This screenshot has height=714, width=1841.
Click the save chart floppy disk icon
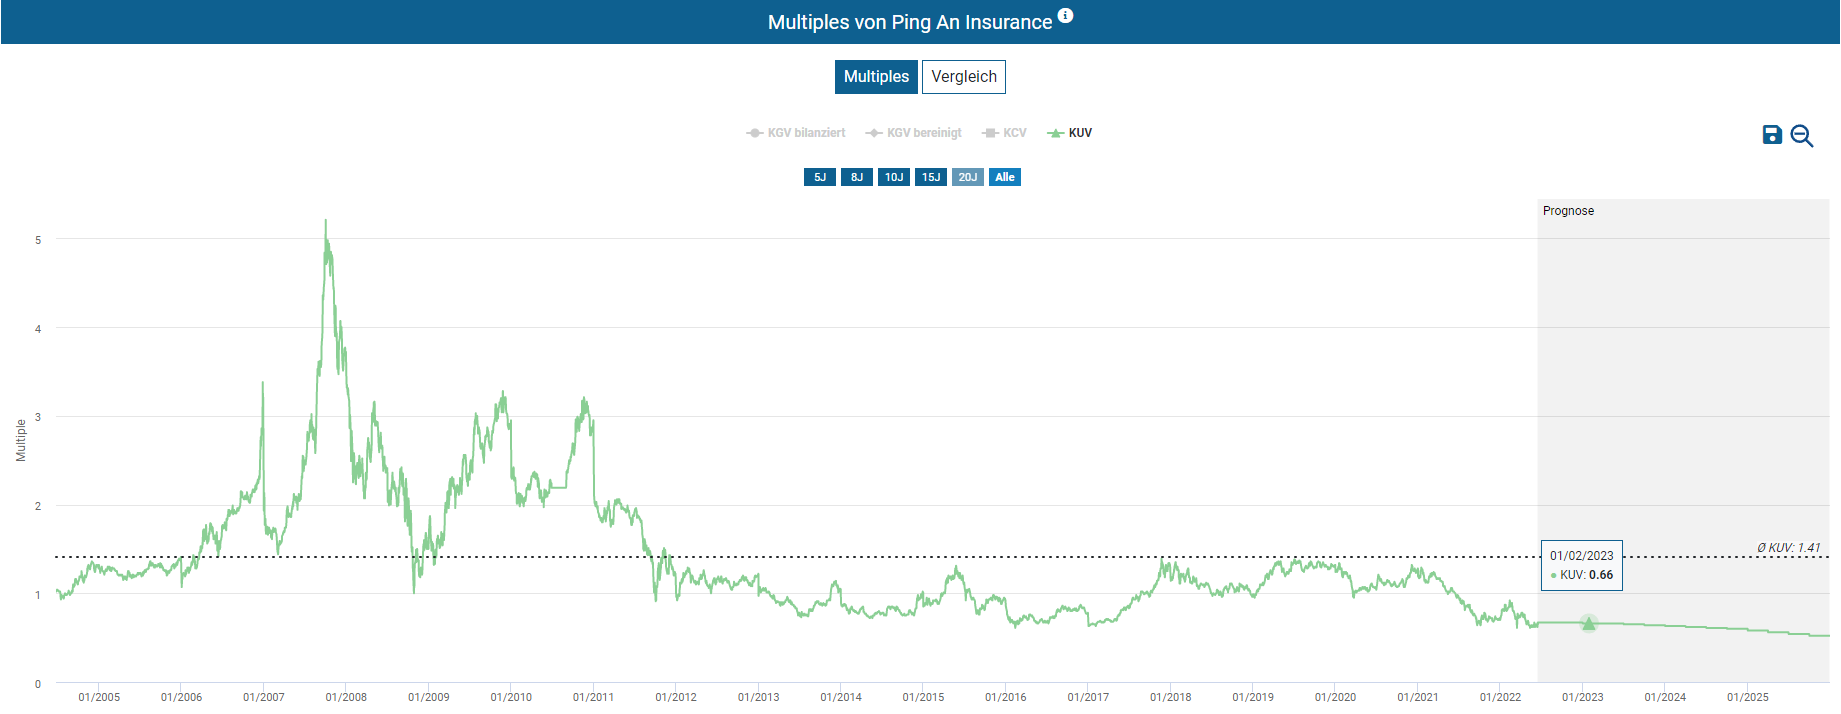point(1771,135)
